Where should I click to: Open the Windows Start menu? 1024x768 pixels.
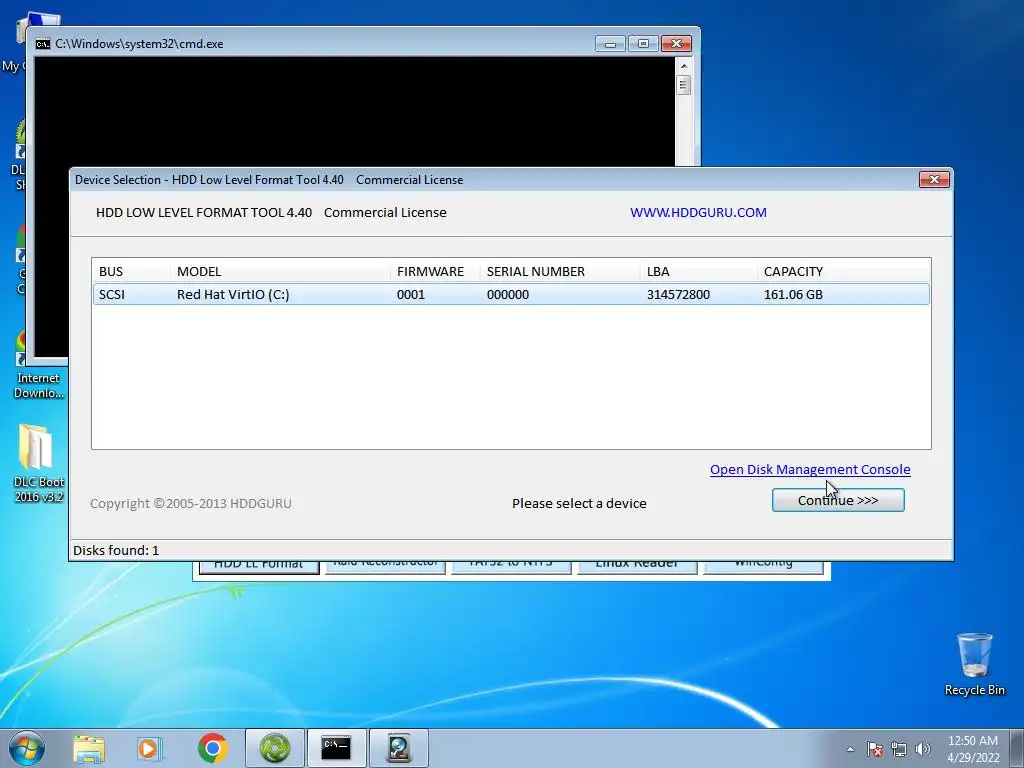pyautogui.click(x=27, y=748)
